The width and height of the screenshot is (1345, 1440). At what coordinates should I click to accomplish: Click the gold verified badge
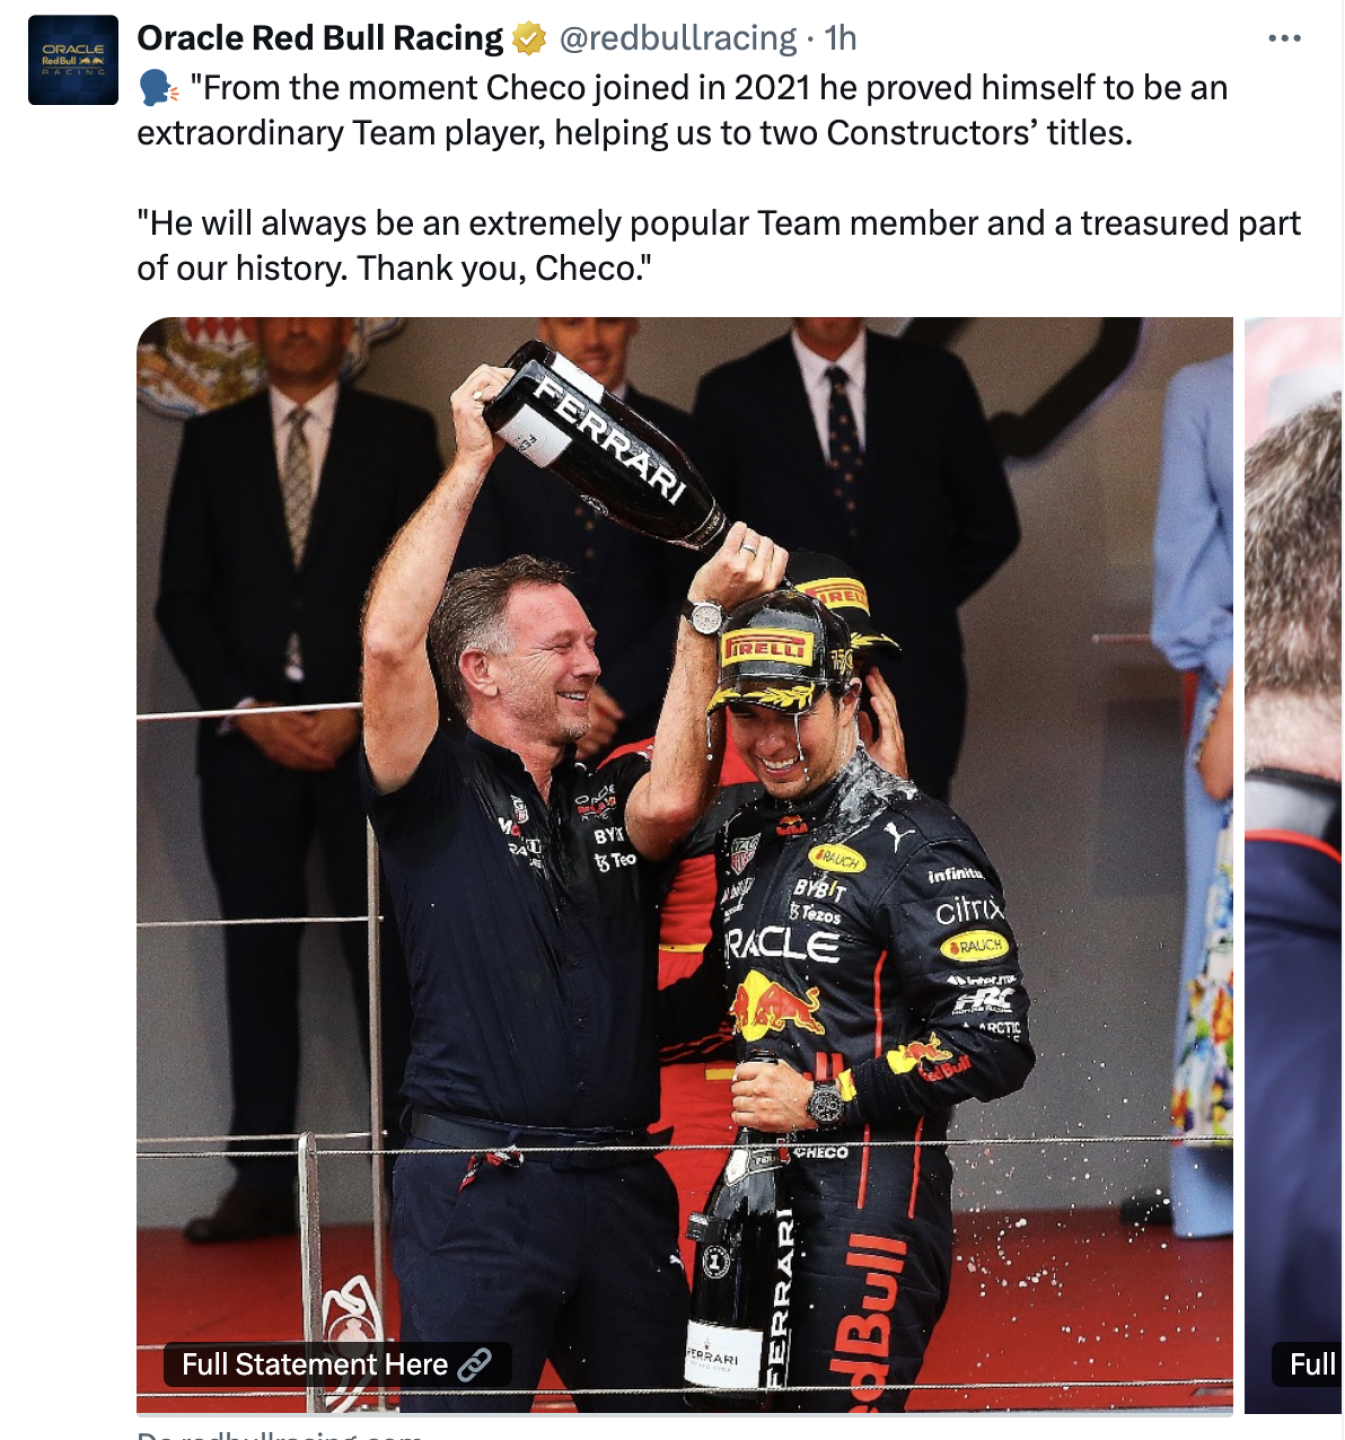point(529,38)
